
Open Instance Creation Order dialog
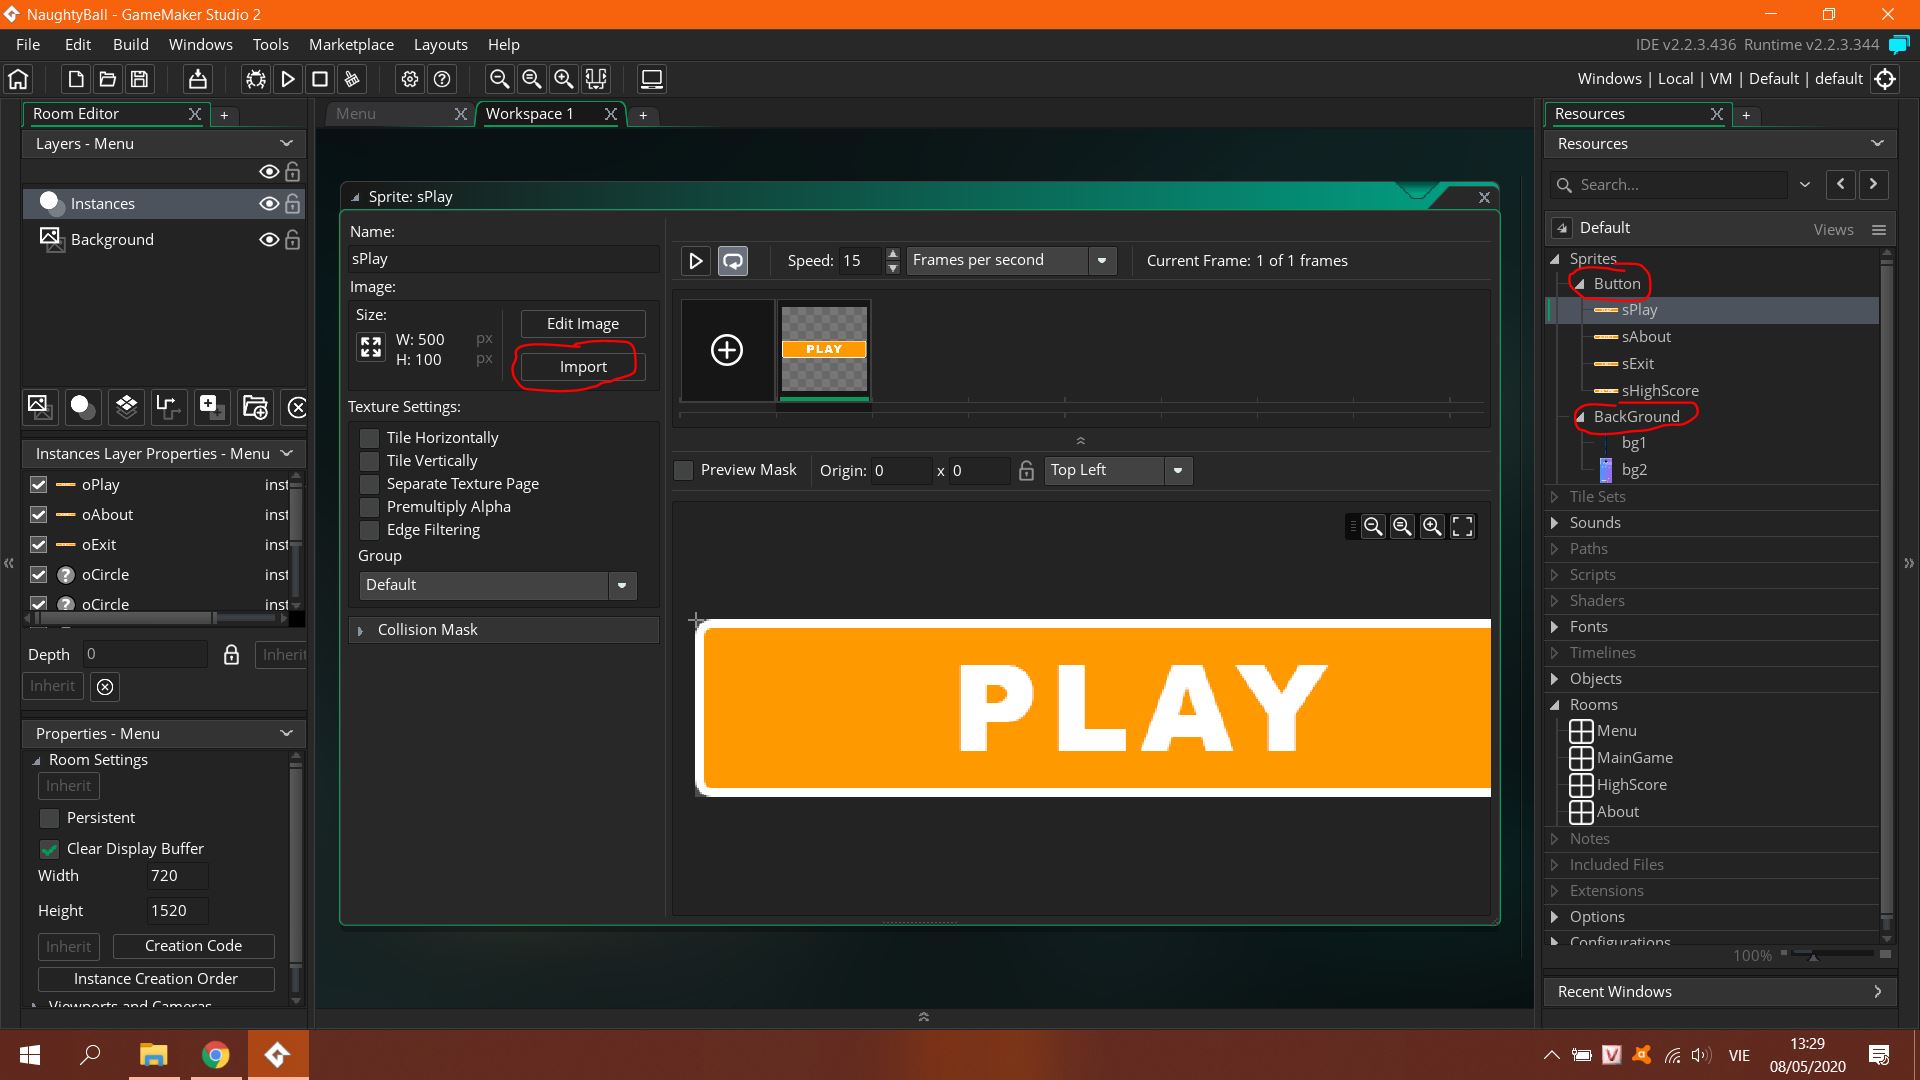pyautogui.click(x=155, y=978)
